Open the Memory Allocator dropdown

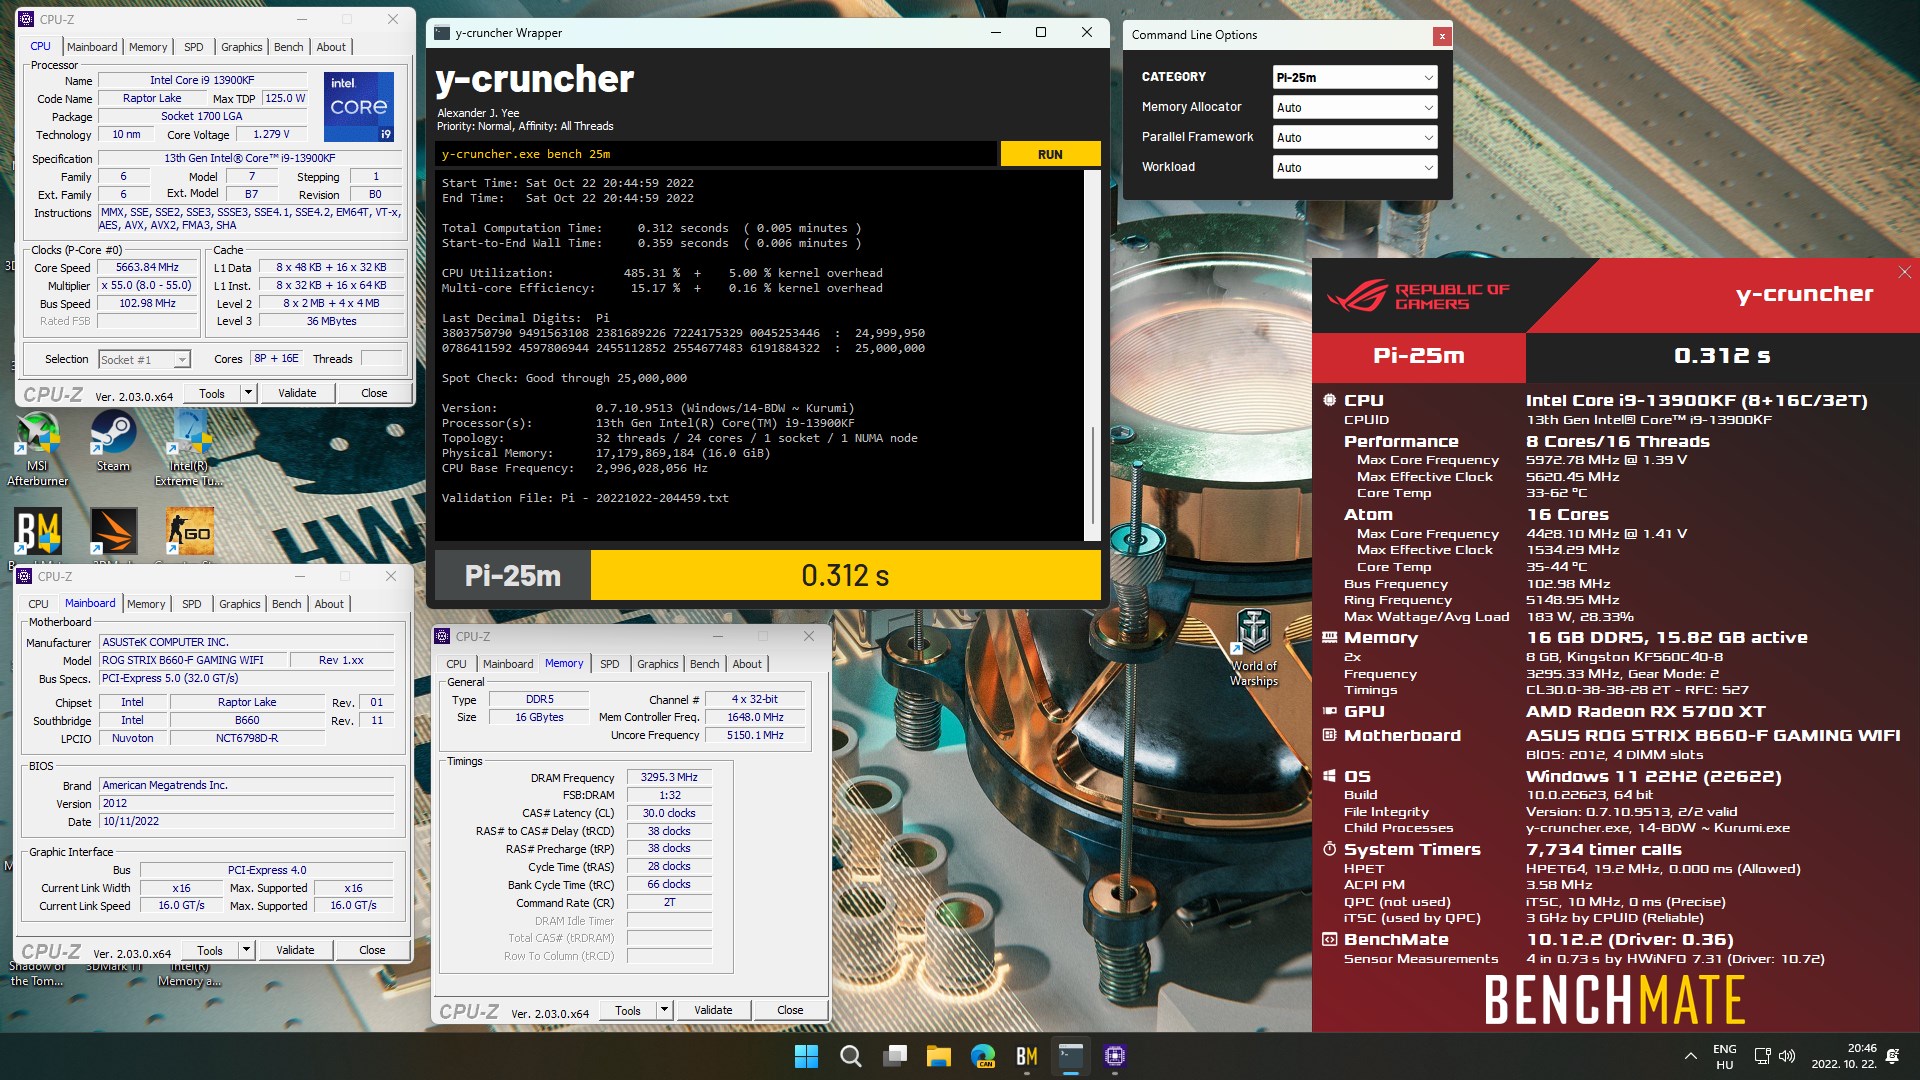click(1355, 107)
